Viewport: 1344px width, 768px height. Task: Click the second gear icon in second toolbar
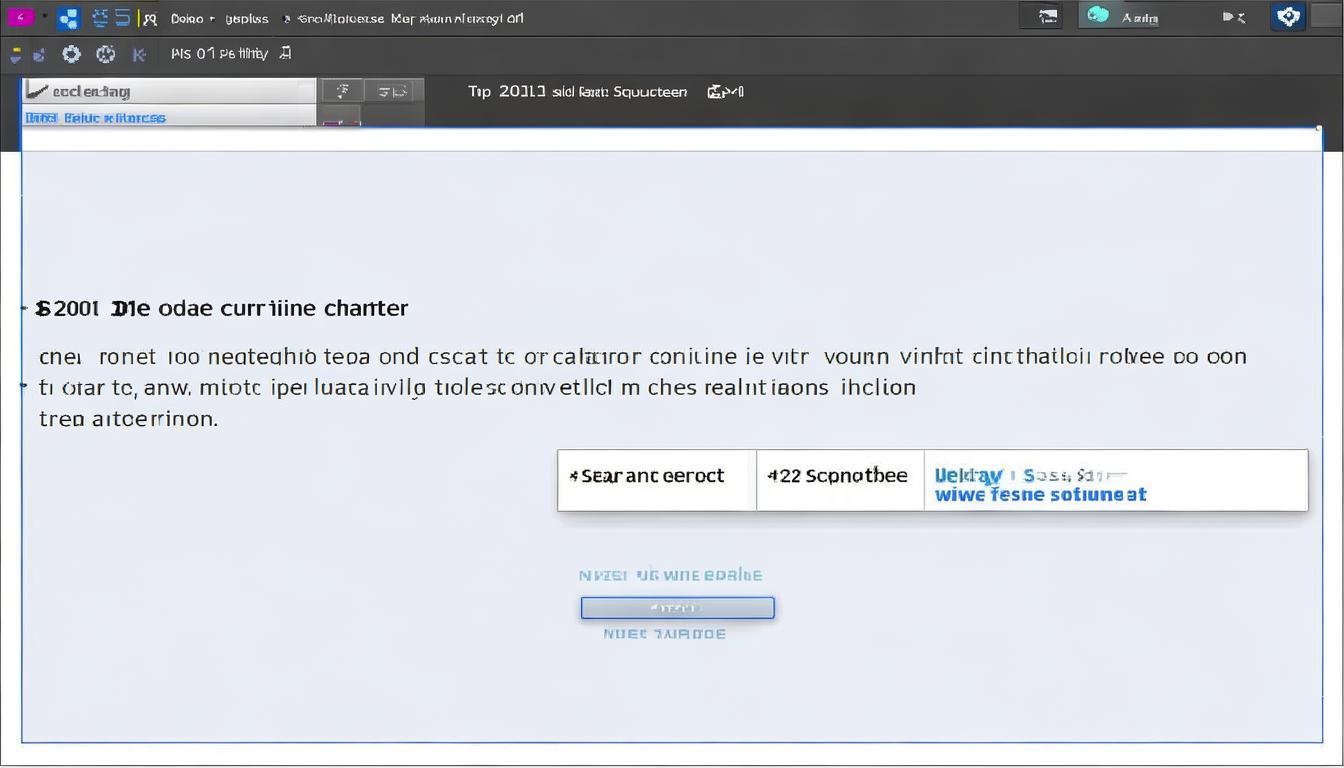[105, 54]
